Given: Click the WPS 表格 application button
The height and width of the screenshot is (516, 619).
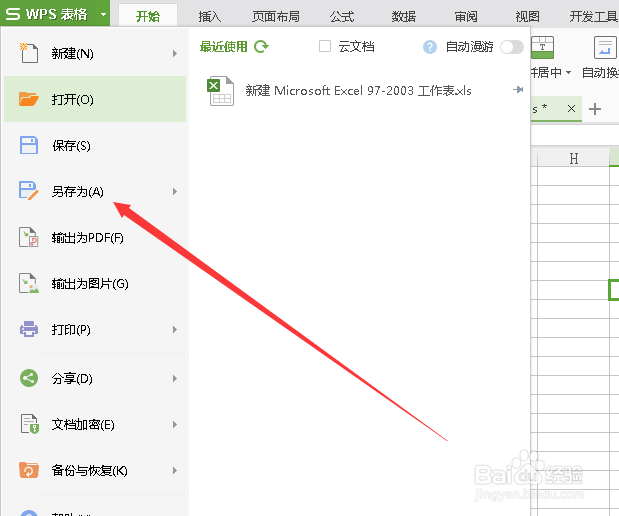Looking at the screenshot, I should (55, 14).
